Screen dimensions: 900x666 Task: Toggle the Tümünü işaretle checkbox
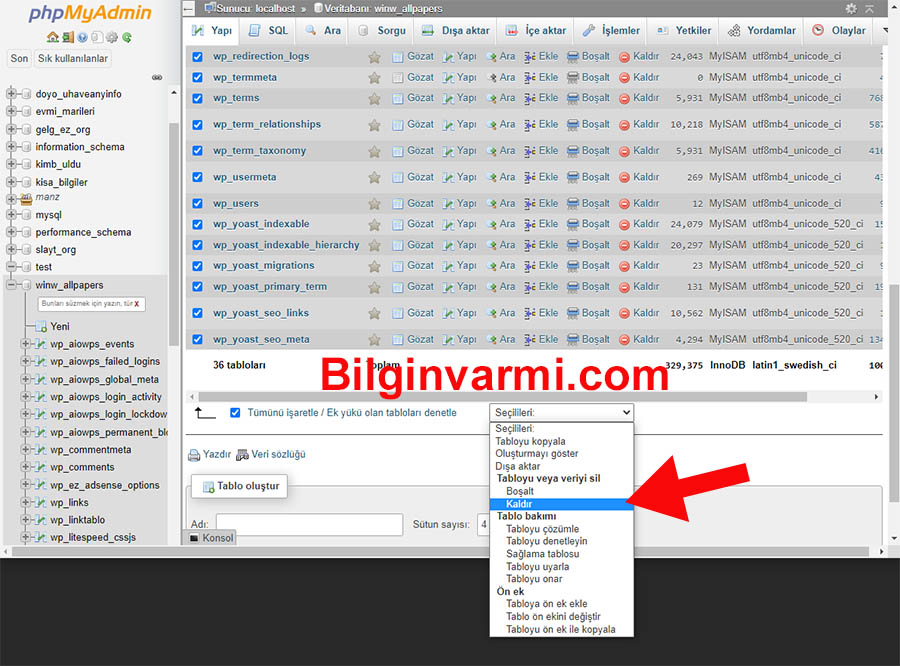[x=235, y=413]
